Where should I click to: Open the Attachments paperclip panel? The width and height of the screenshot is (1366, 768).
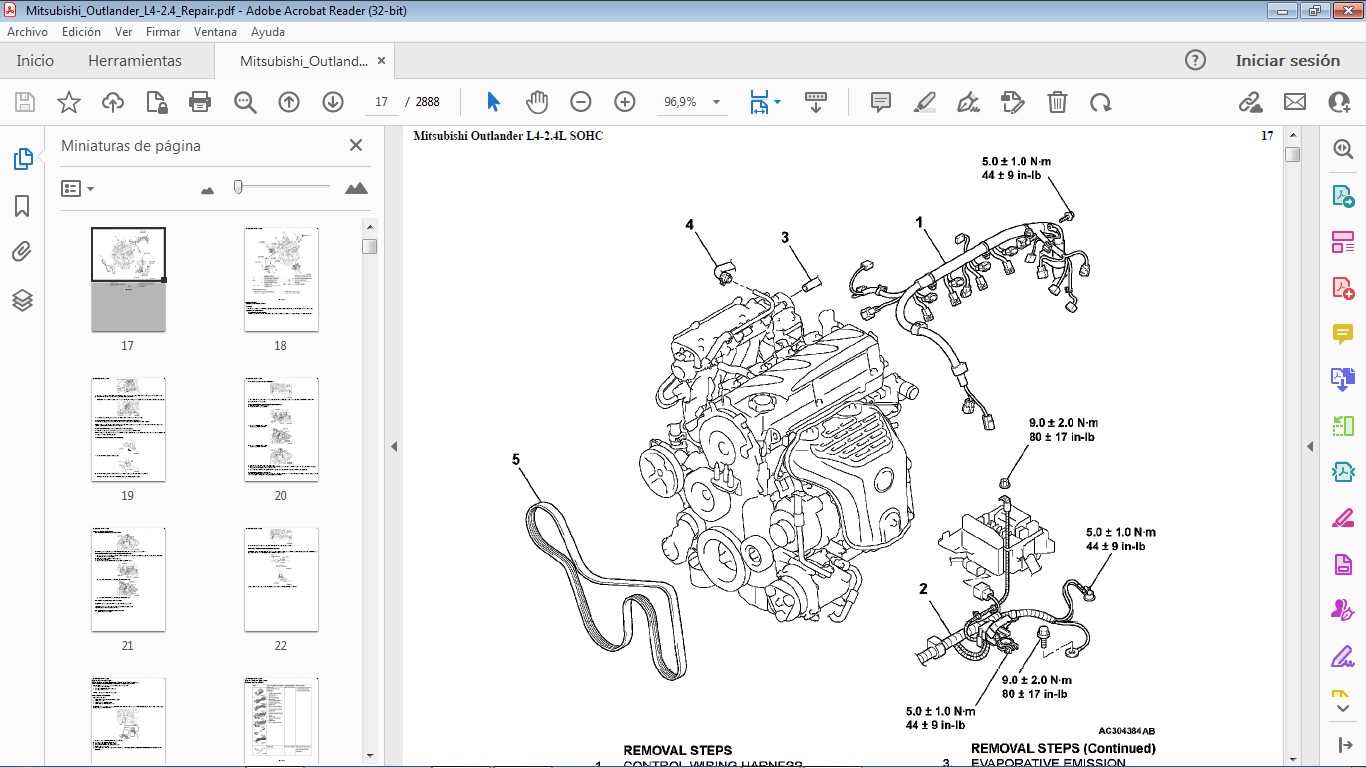click(x=22, y=252)
